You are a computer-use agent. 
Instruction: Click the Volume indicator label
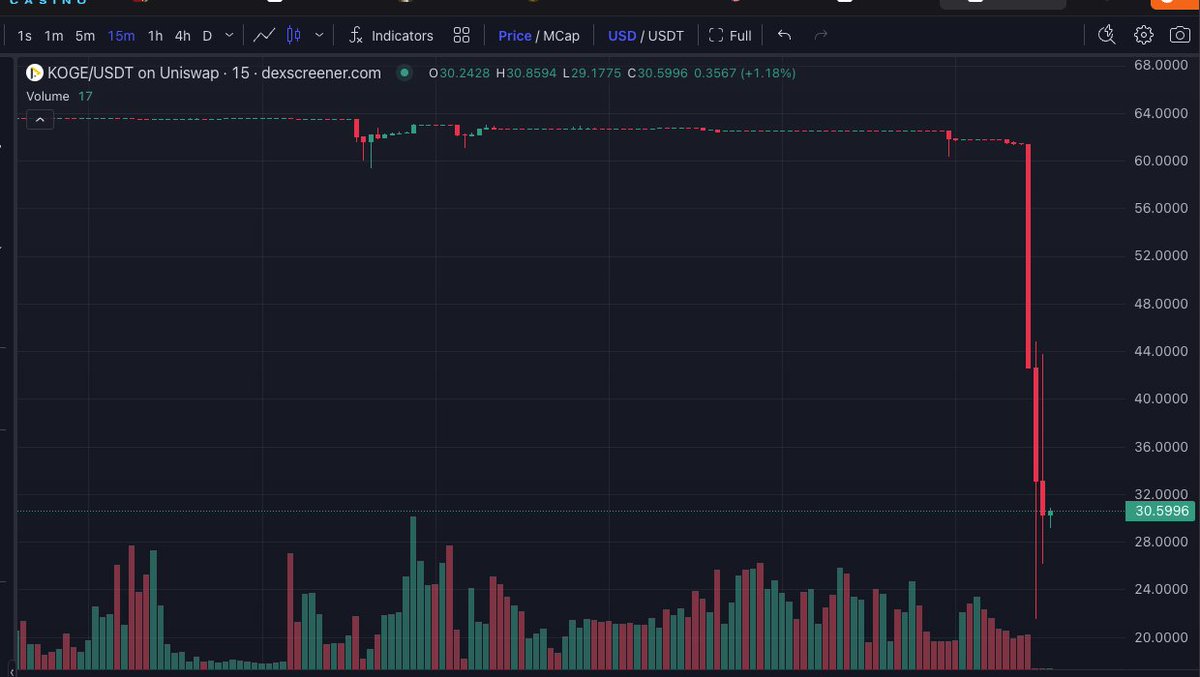pos(48,96)
